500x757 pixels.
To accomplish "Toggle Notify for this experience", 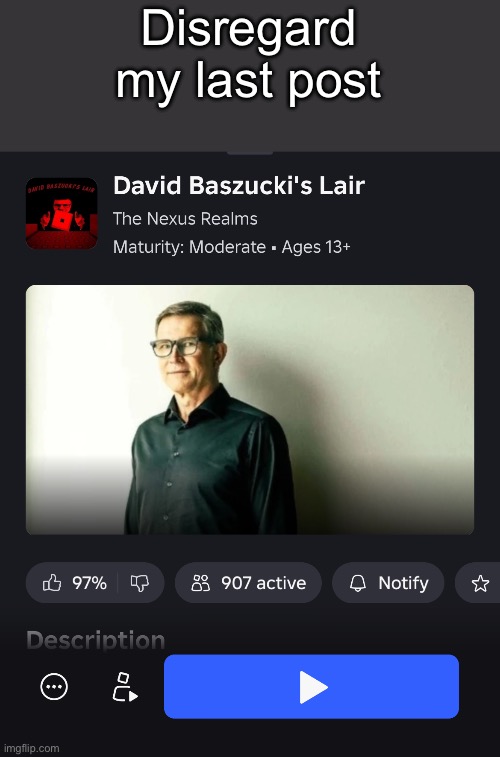I will pyautogui.click(x=388, y=583).
